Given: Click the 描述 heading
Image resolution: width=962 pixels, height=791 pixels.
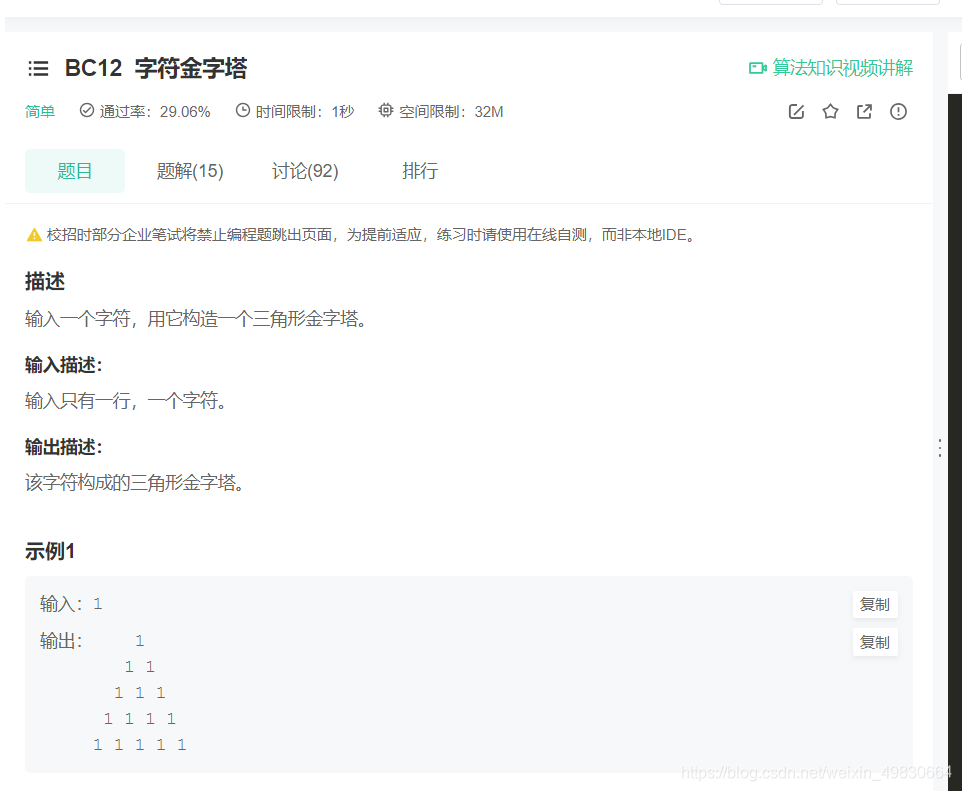Looking at the screenshot, I should coord(45,282).
